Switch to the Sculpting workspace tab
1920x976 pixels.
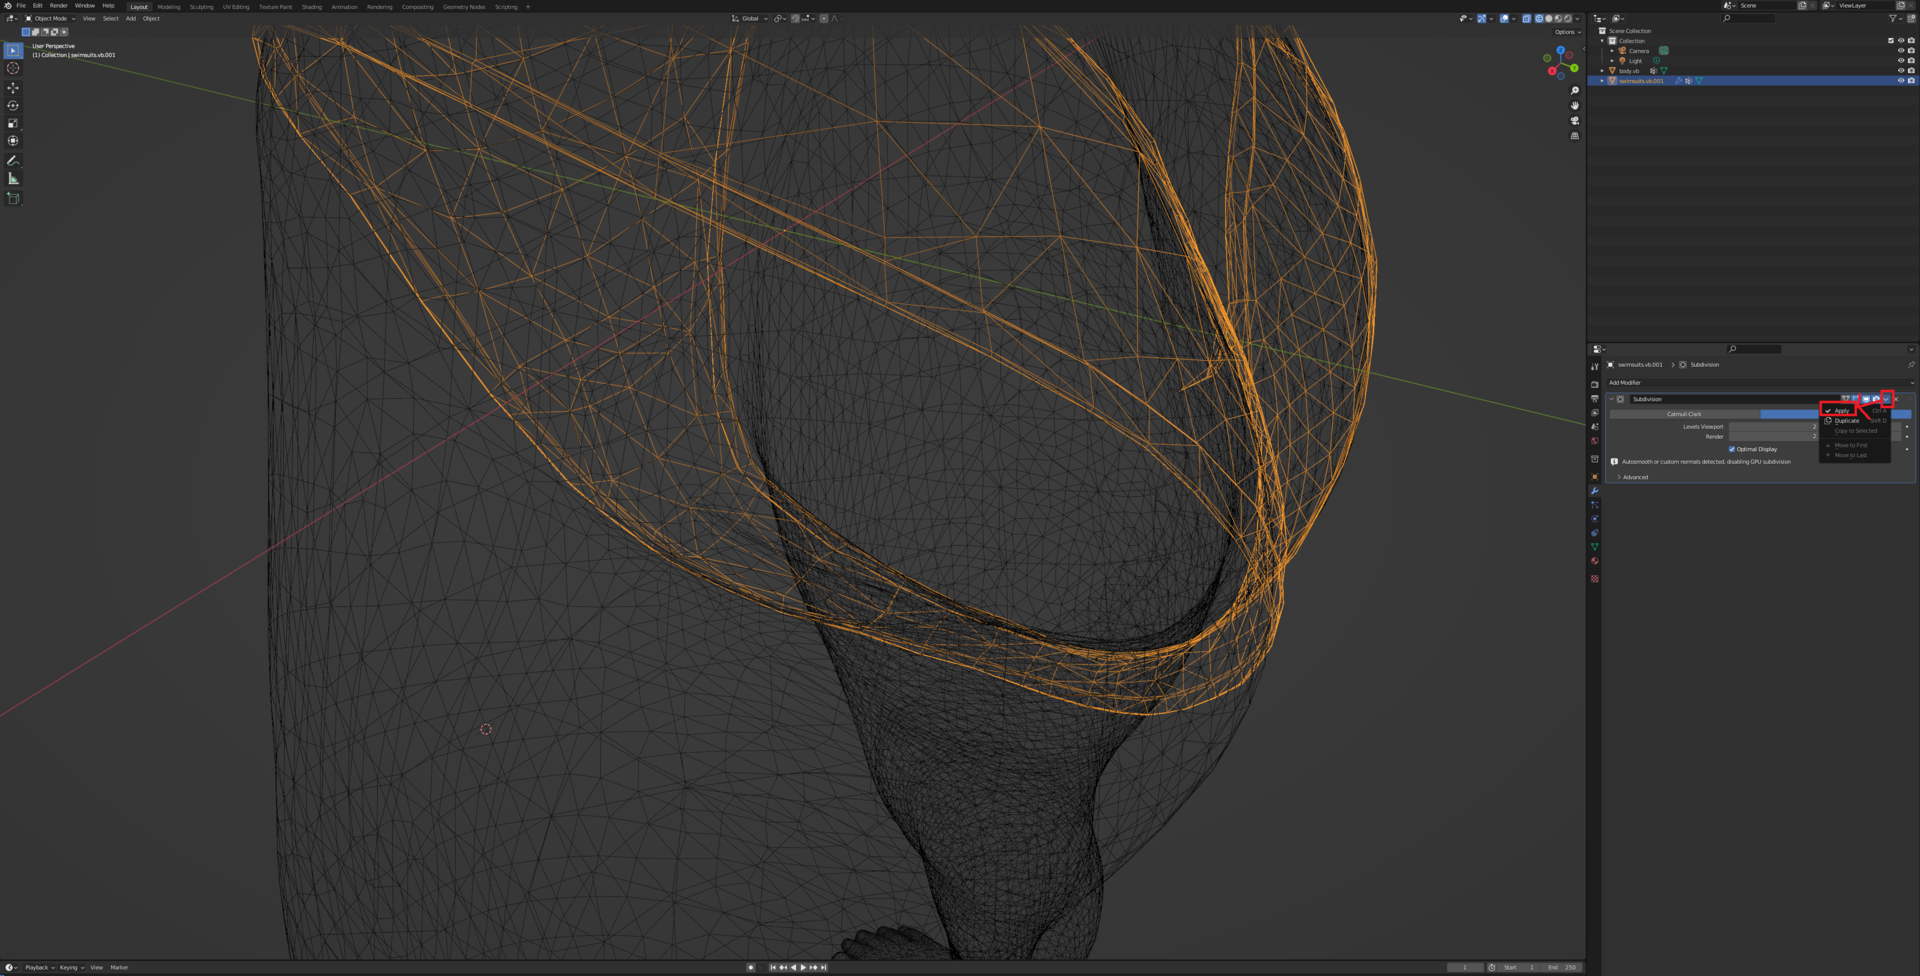[x=202, y=7]
